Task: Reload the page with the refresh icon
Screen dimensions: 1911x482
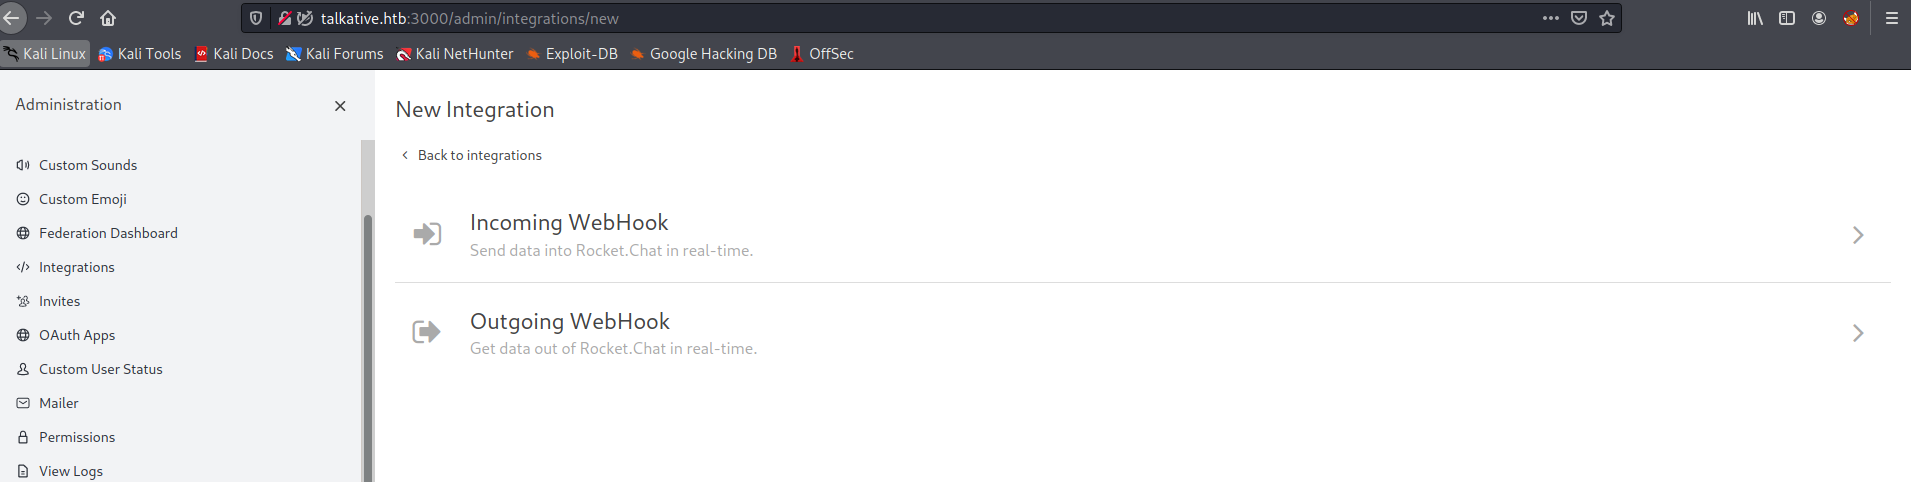Action: pyautogui.click(x=76, y=18)
